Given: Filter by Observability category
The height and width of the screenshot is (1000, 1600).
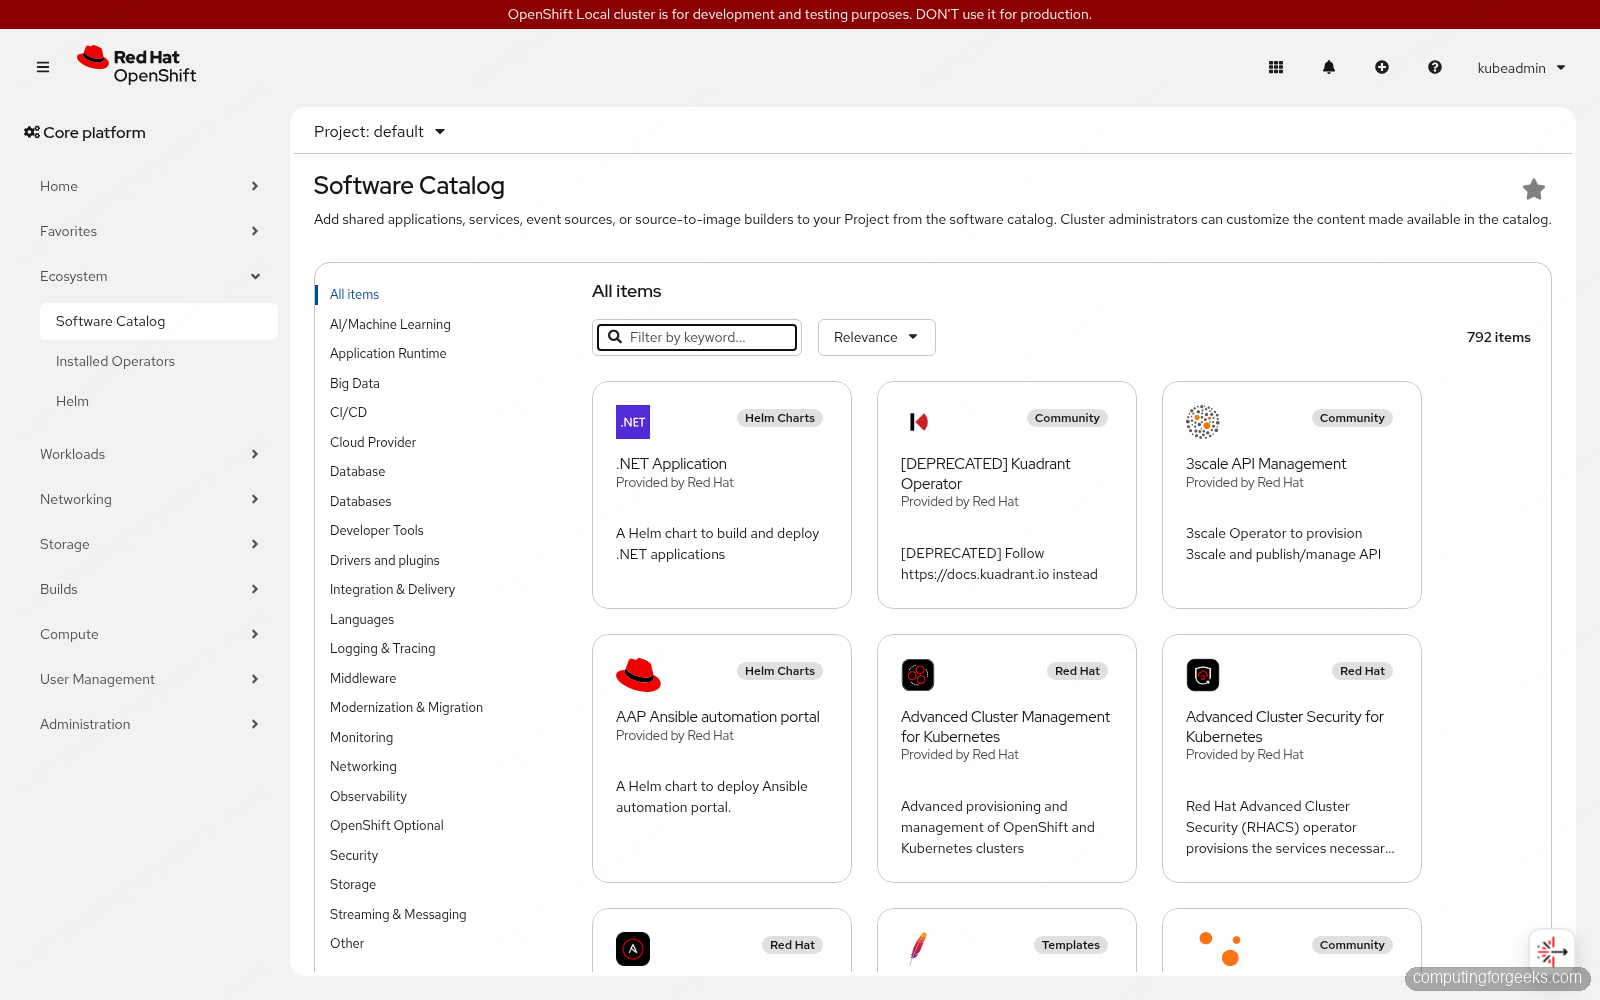Looking at the screenshot, I should click(x=368, y=796).
